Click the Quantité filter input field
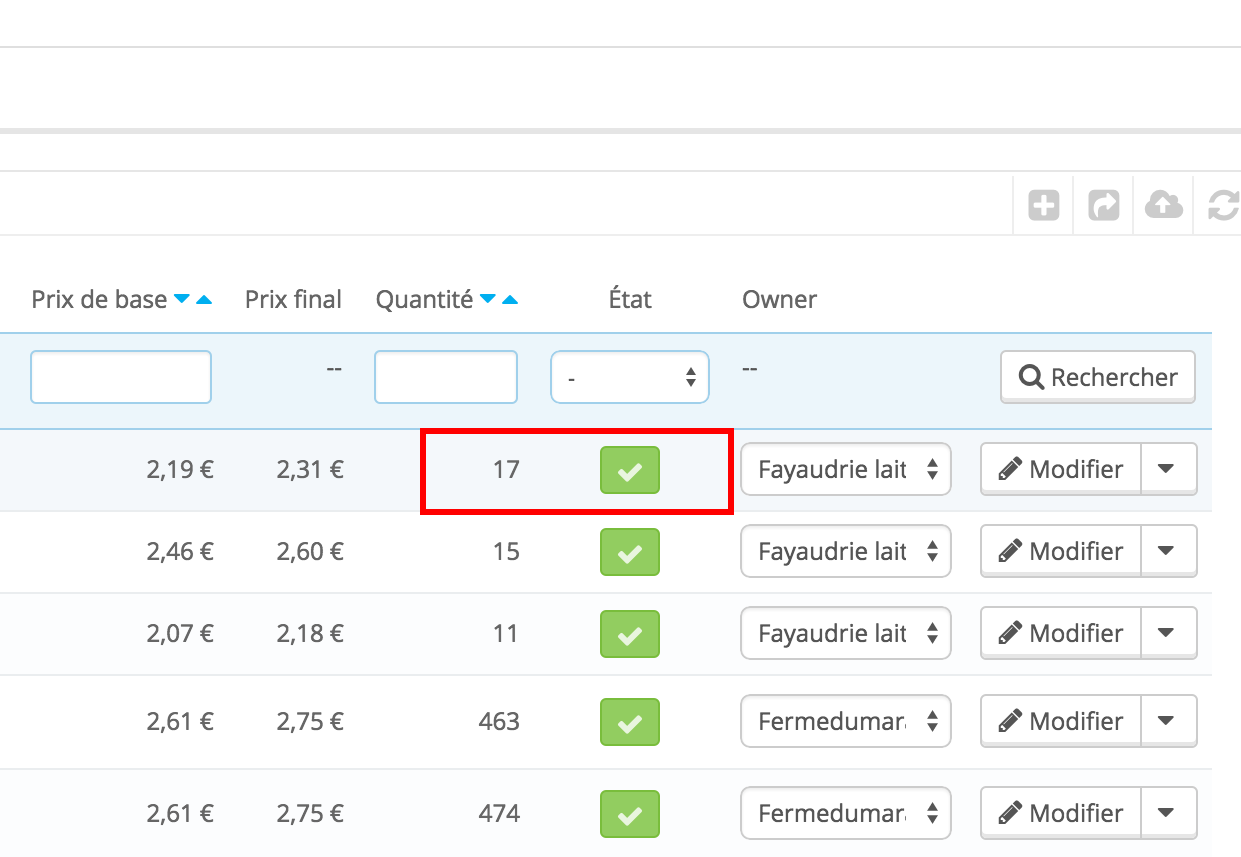Image resolution: width=1241 pixels, height=857 pixels. point(446,377)
